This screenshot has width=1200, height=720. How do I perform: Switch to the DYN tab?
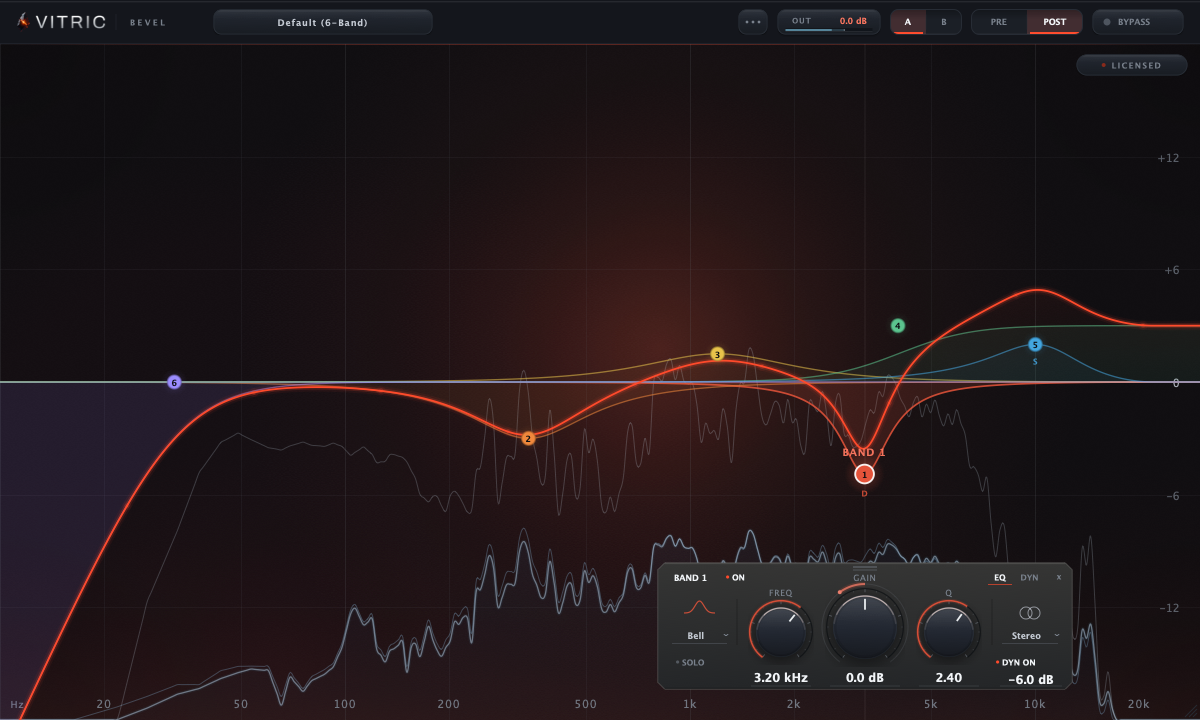[1029, 578]
